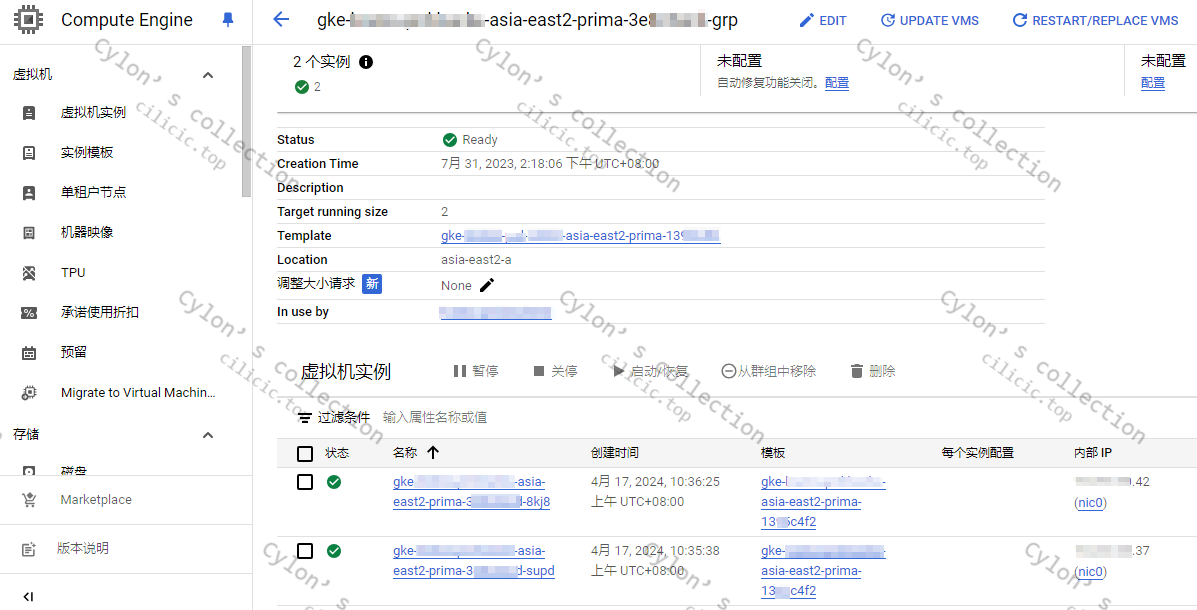Collapse the sidebar with the bottom arrow
1197x610 pixels.
tap(29, 597)
